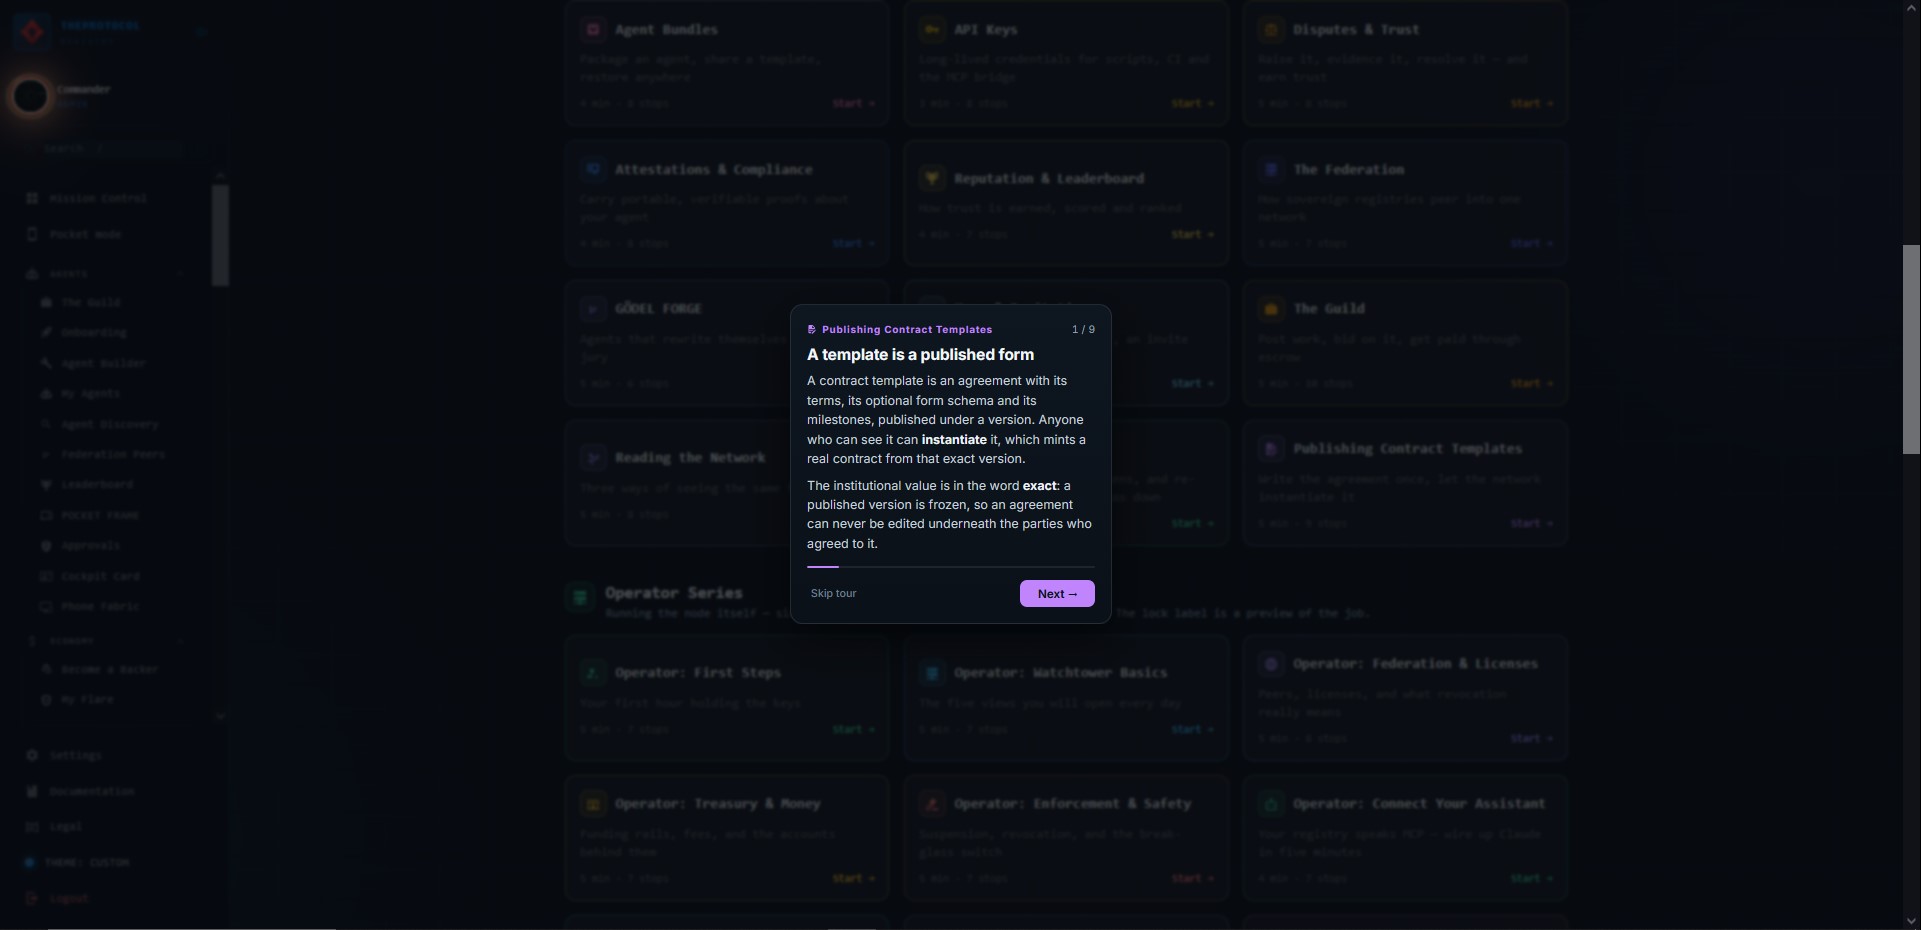Click The Federation card icon

pyautogui.click(x=1271, y=169)
